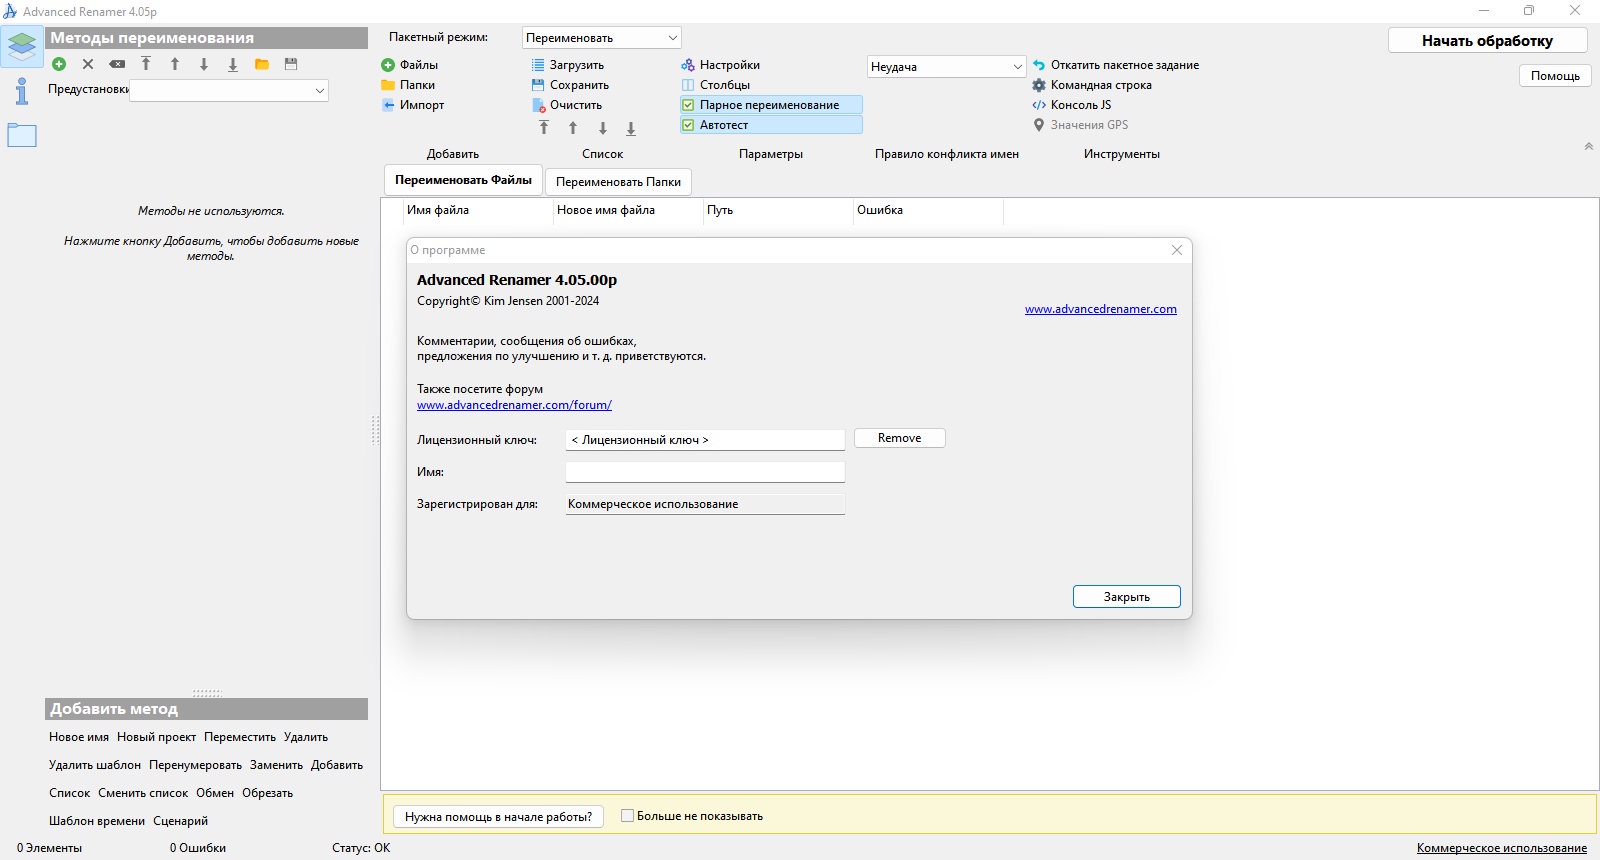Check Больше не показывать box
The image size is (1600, 860).
click(628, 816)
